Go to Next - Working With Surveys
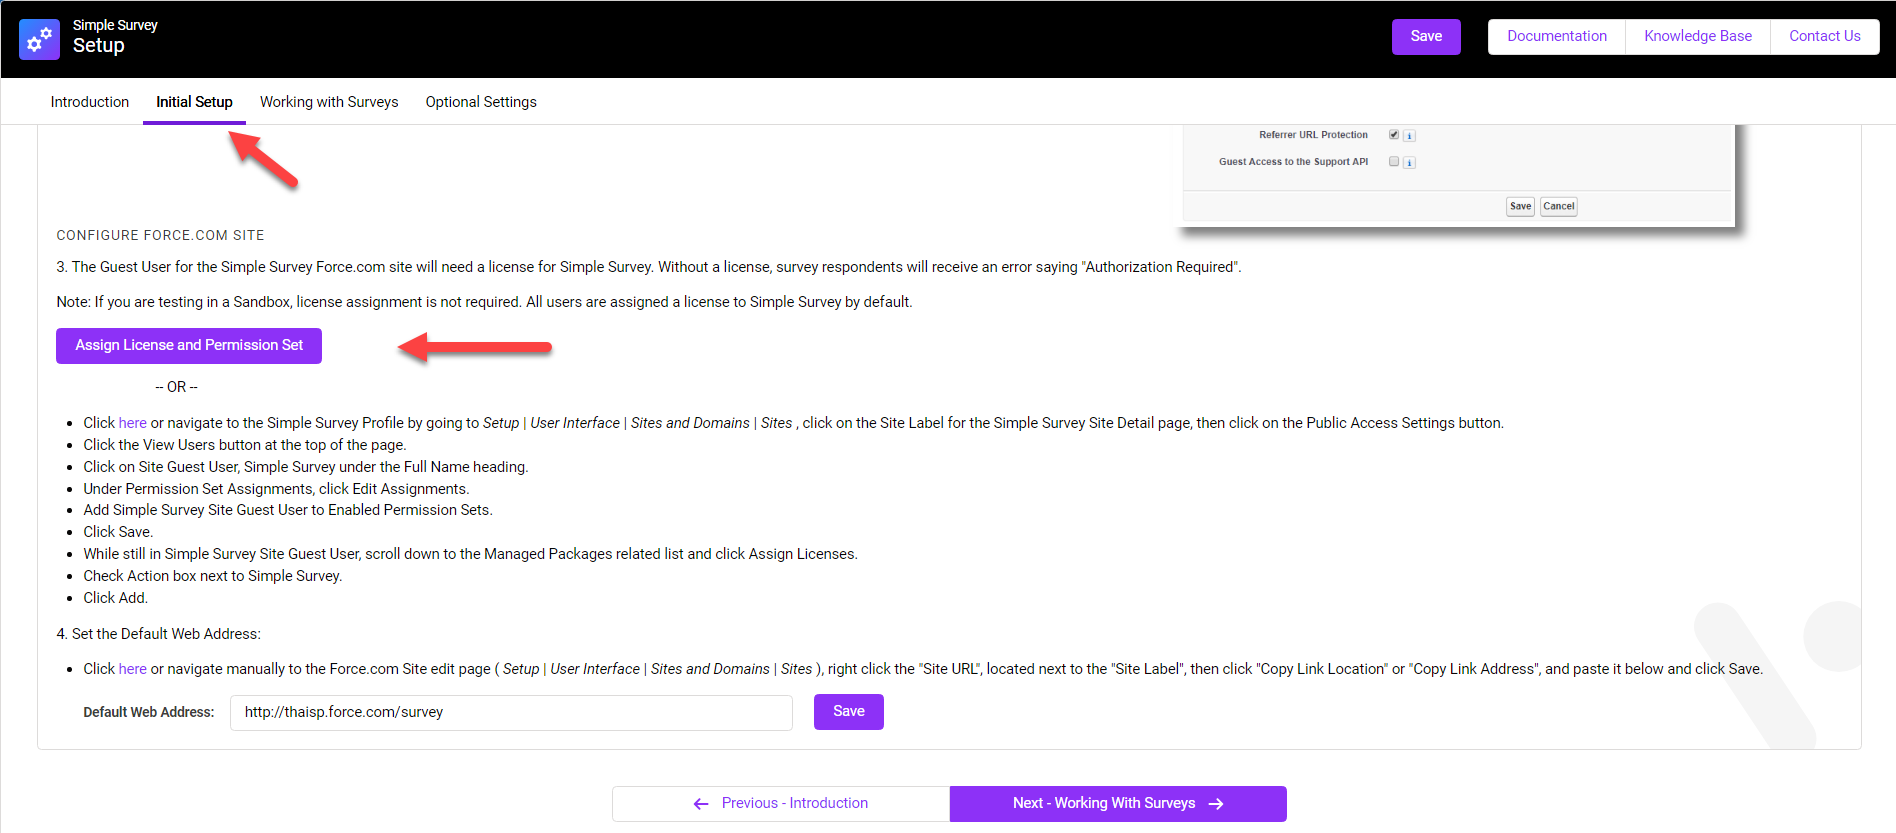1896x833 pixels. pyautogui.click(x=1118, y=804)
